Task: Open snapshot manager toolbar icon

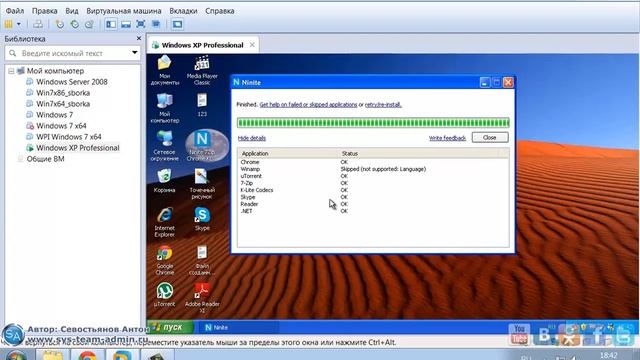Action: tap(89, 24)
